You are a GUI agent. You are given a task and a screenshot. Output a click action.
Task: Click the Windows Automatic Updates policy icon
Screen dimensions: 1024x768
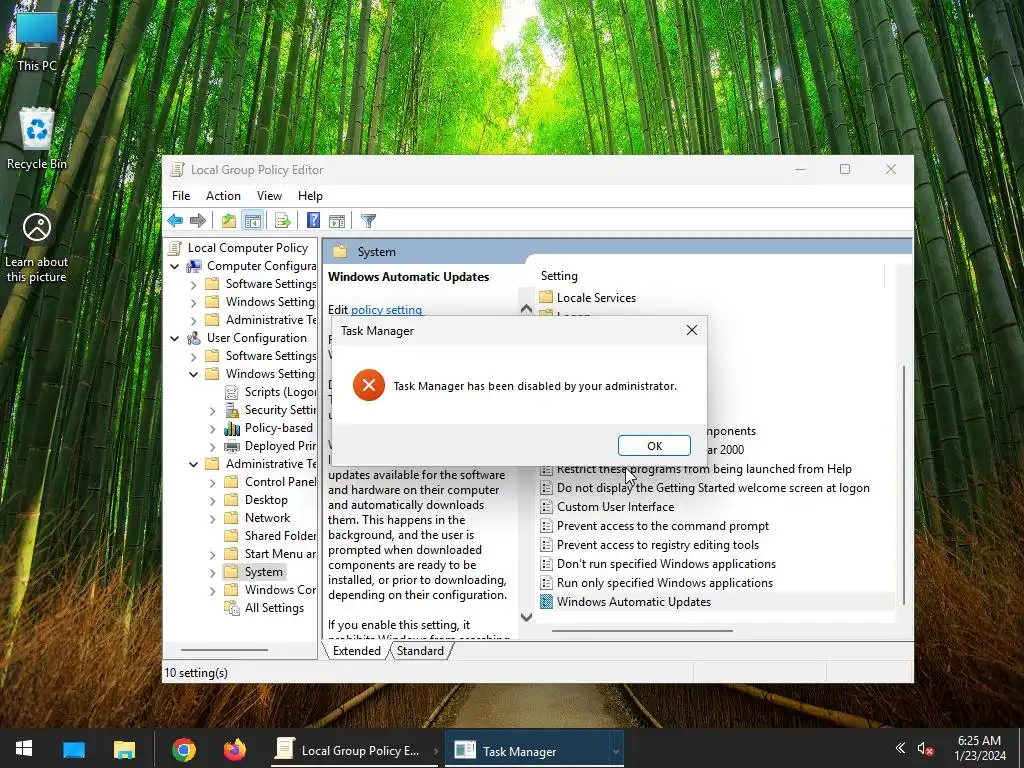pyautogui.click(x=547, y=601)
